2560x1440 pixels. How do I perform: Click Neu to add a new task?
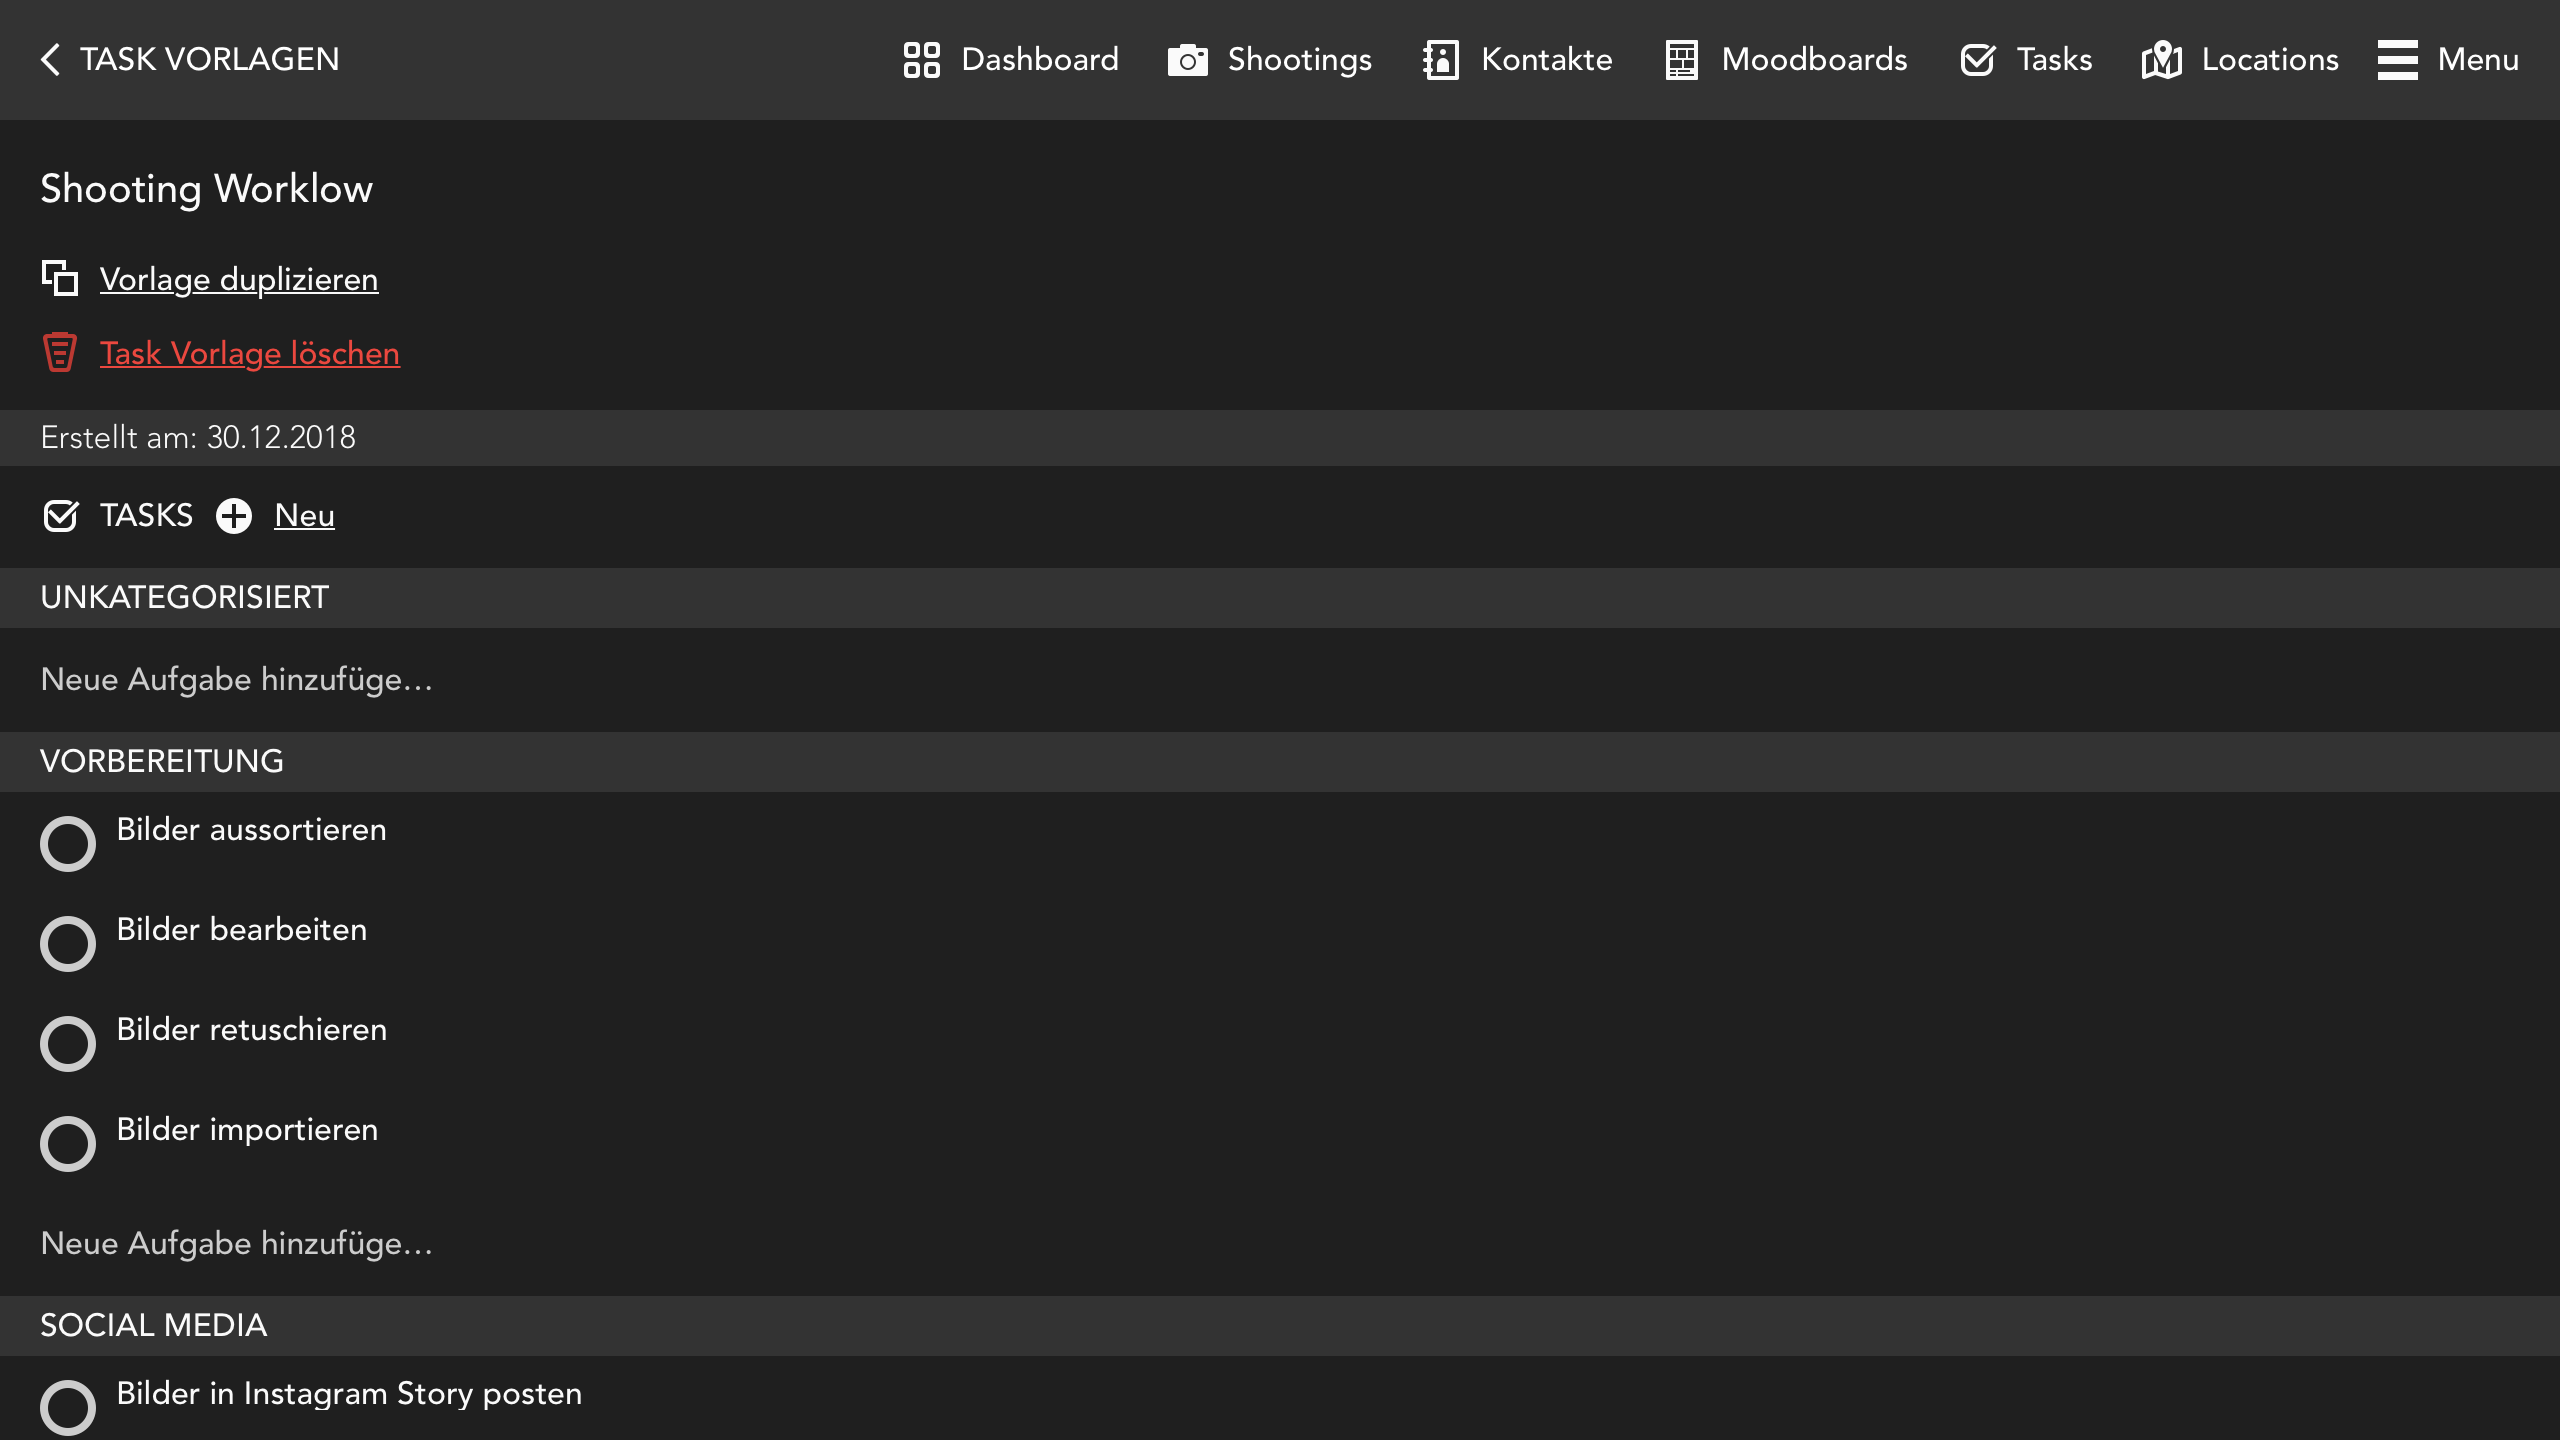tap(304, 517)
